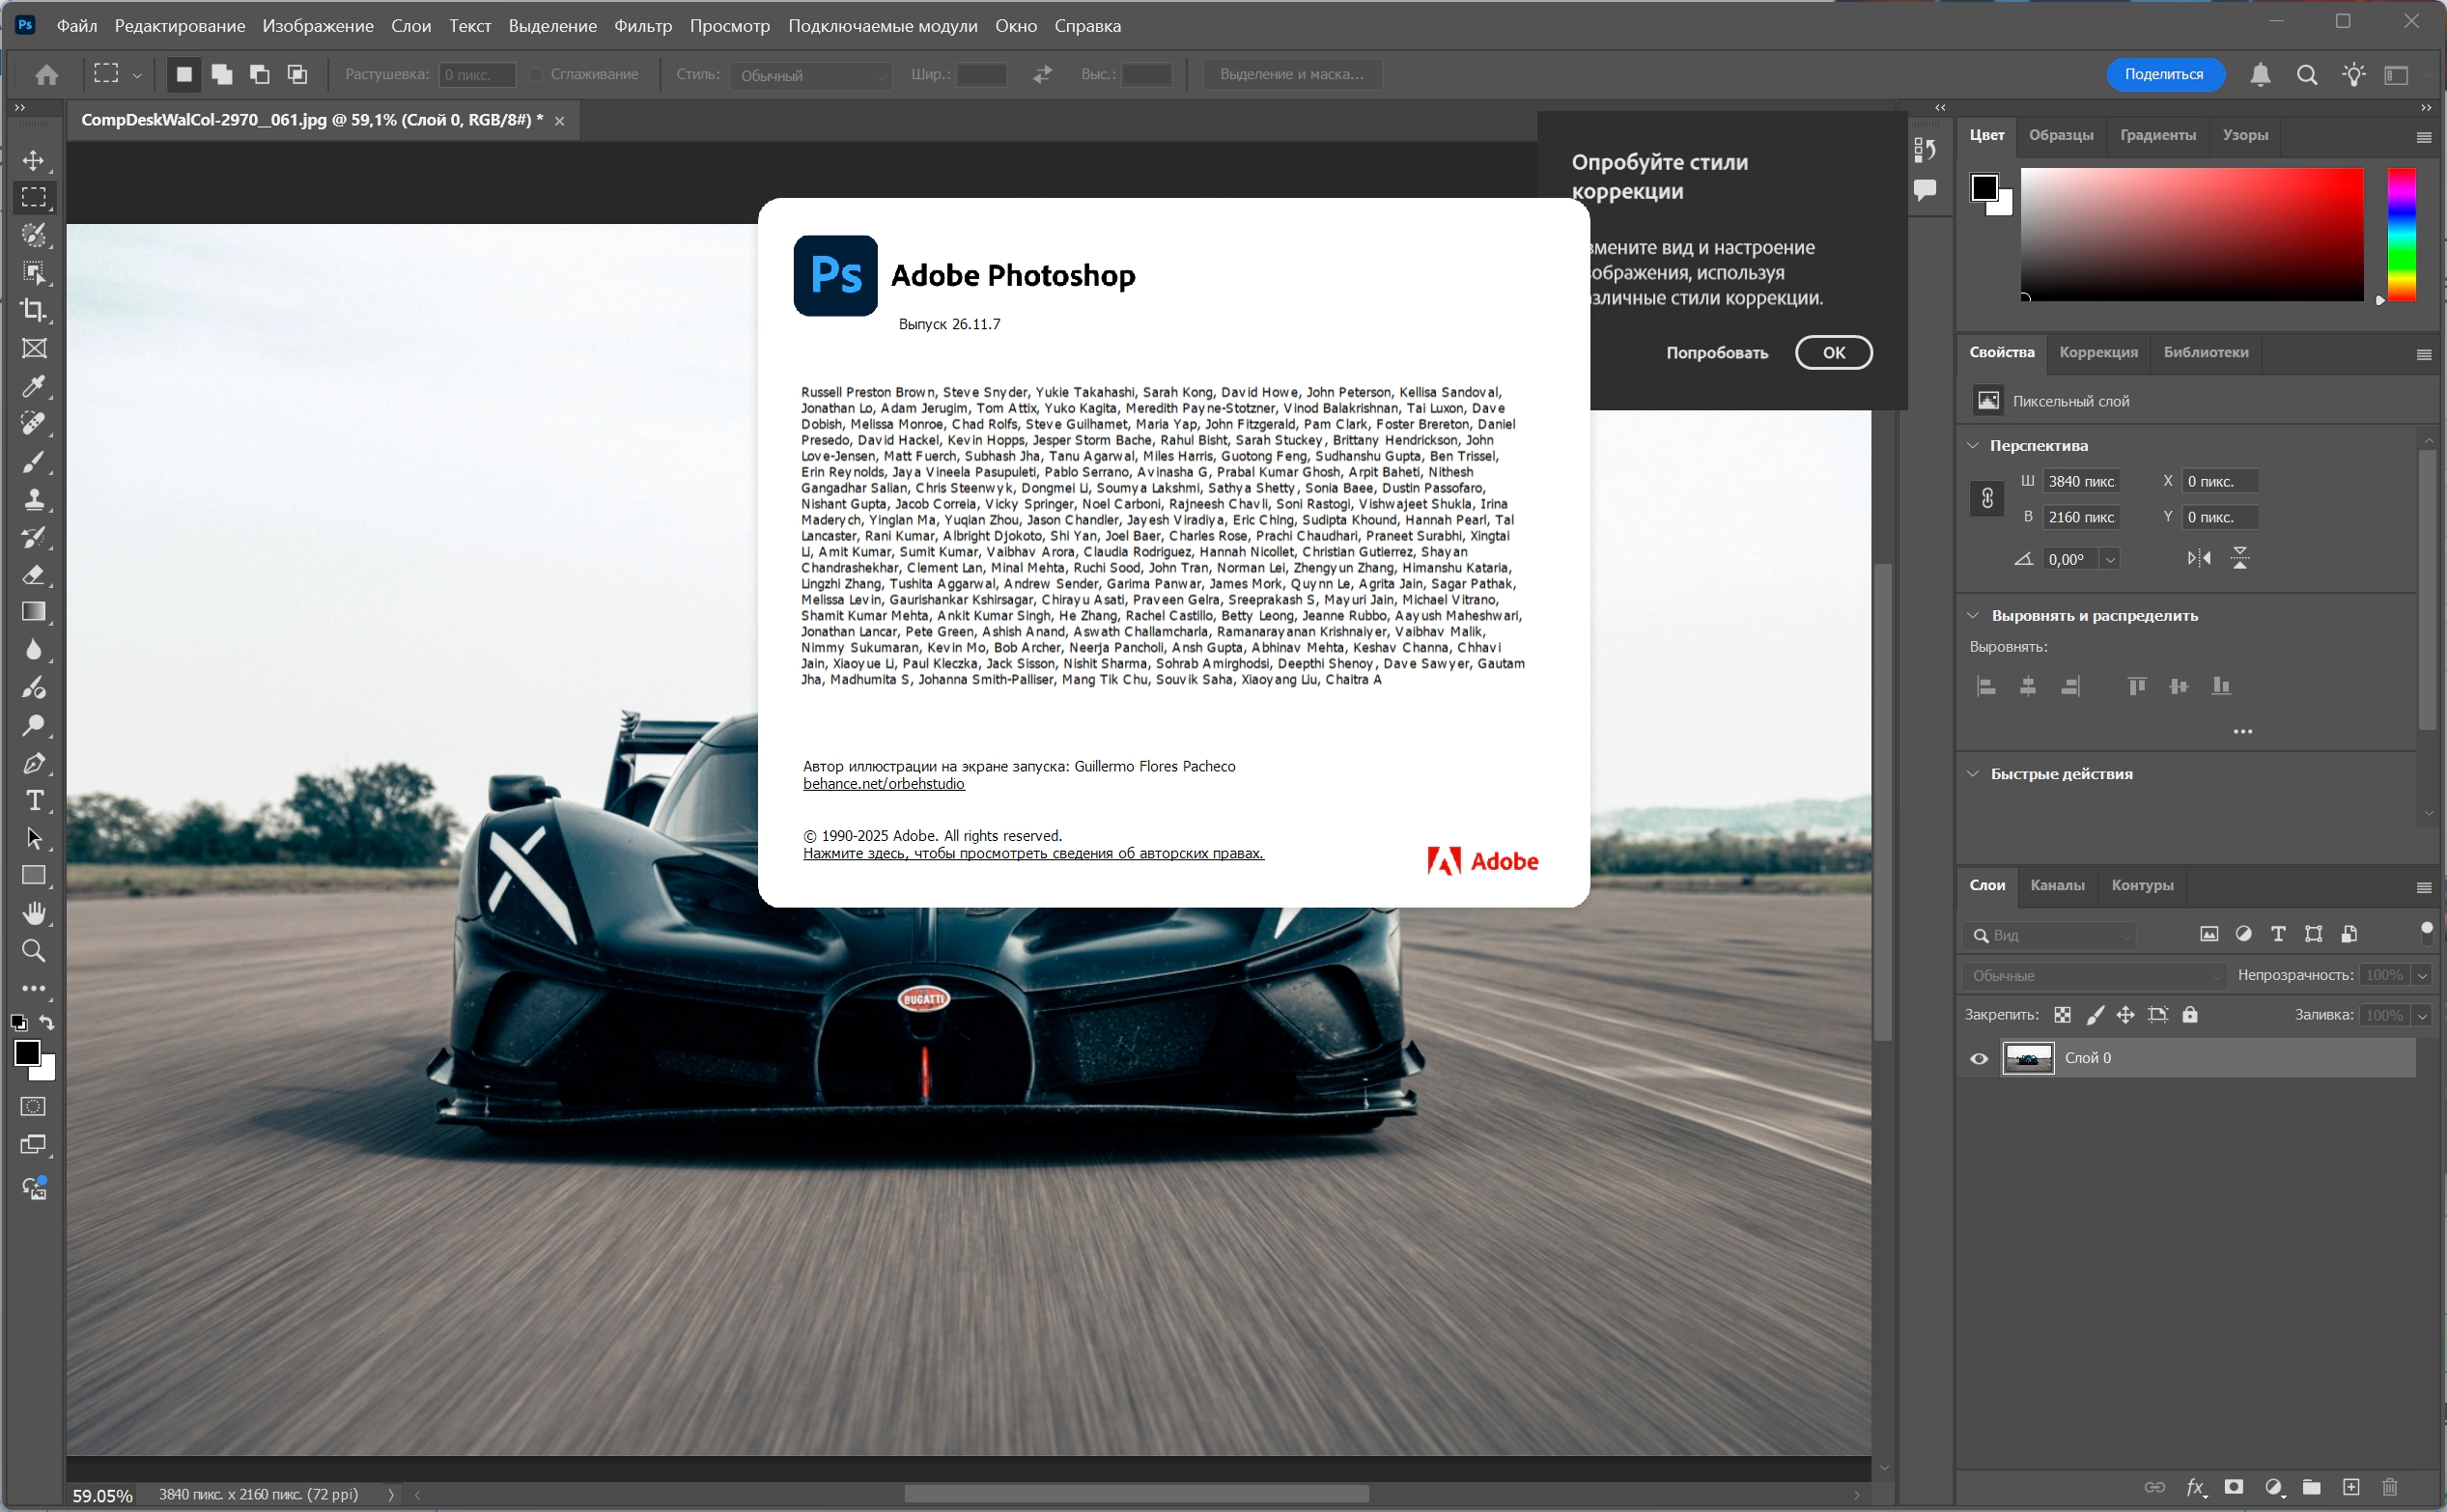The image size is (2447, 1512).
Task: Open the behance.net/orbehstudio link
Action: (x=884, y=784)
